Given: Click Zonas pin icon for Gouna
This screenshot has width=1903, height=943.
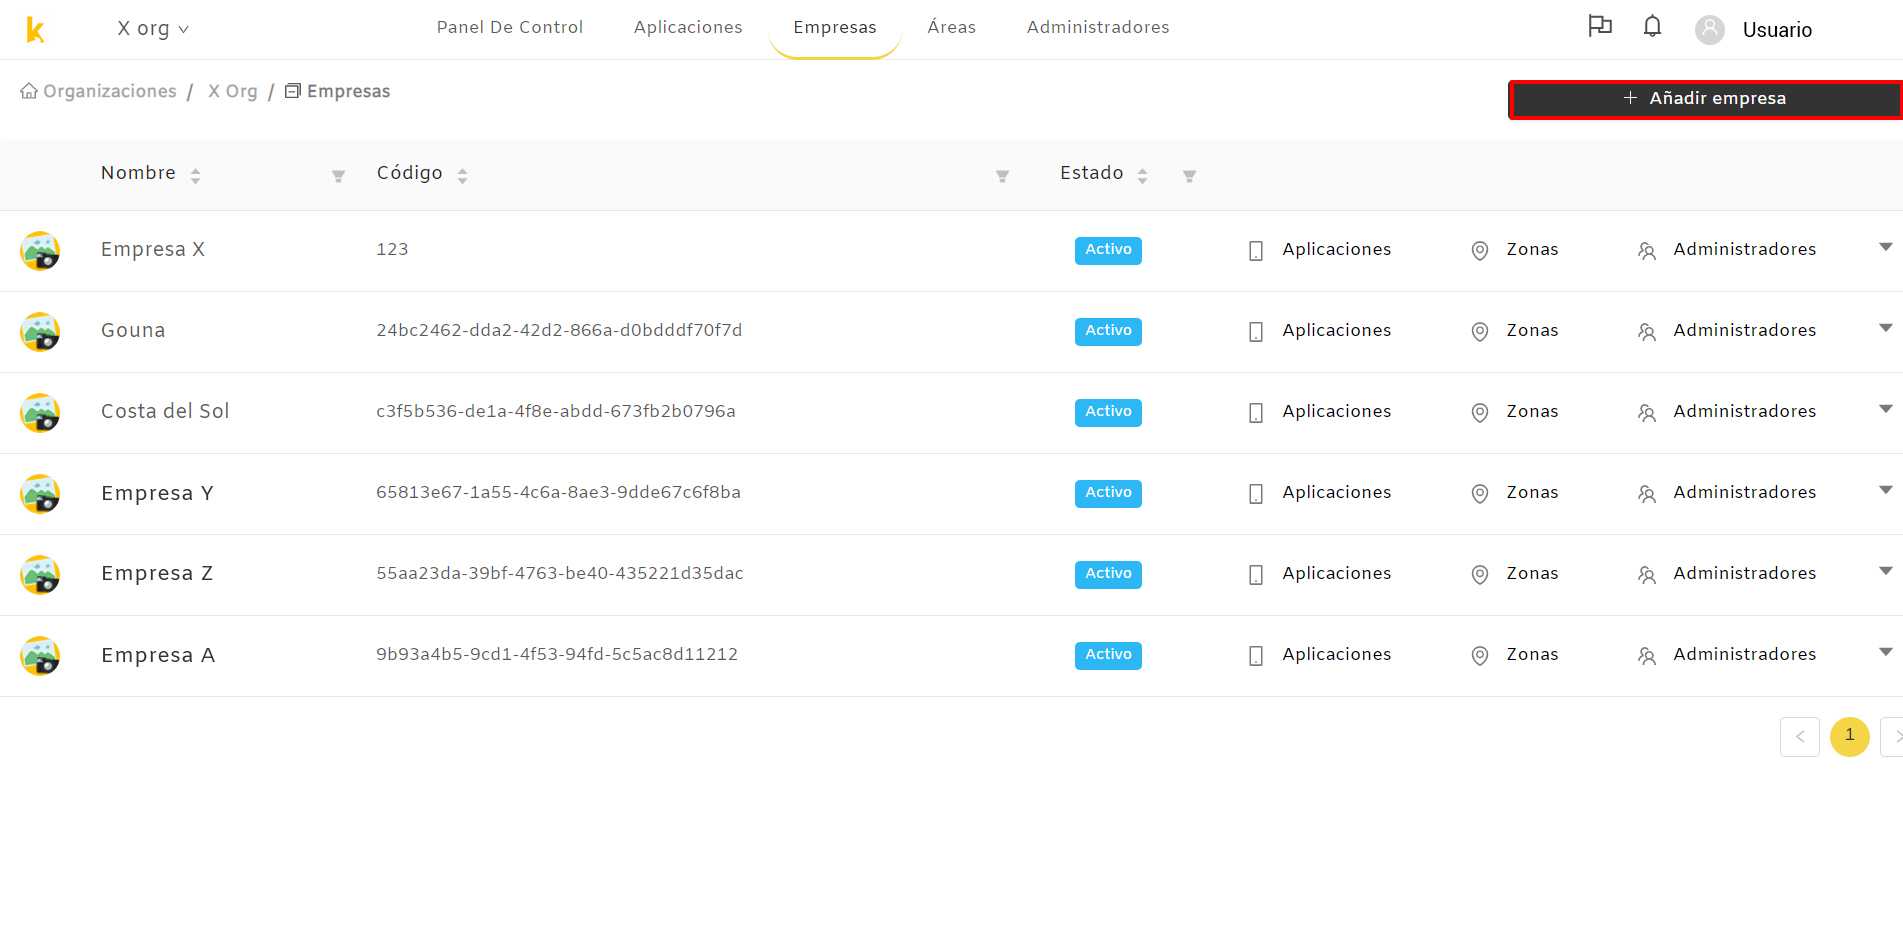Looking at the screenshot, I should point(1480,332).
